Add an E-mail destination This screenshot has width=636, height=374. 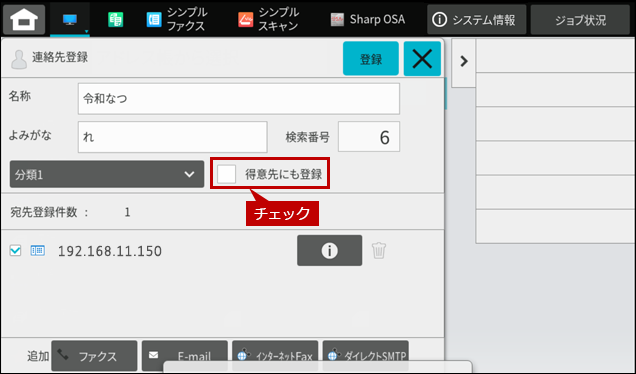click(x=185, y=356)
